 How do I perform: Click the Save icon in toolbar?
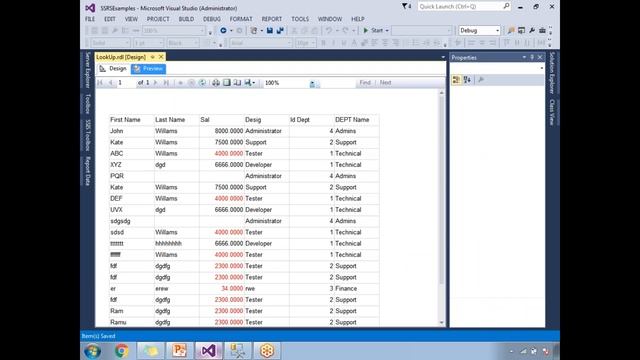pos(270,31)
